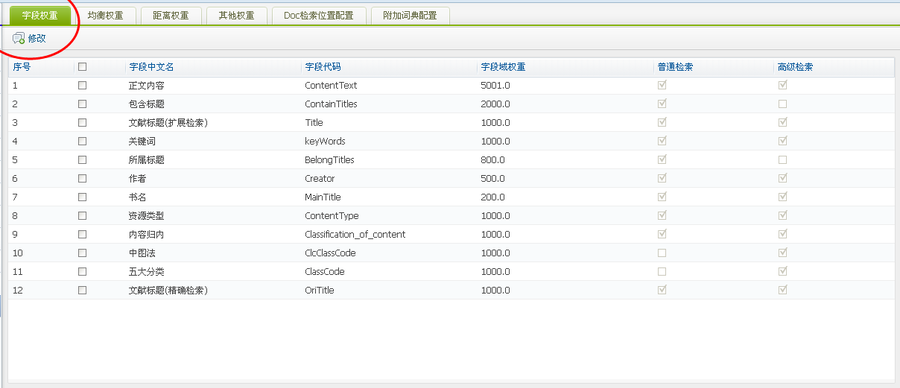Check the row selector for 正文内容
This screenshot has width=900, height=388.
coord(82,85)
